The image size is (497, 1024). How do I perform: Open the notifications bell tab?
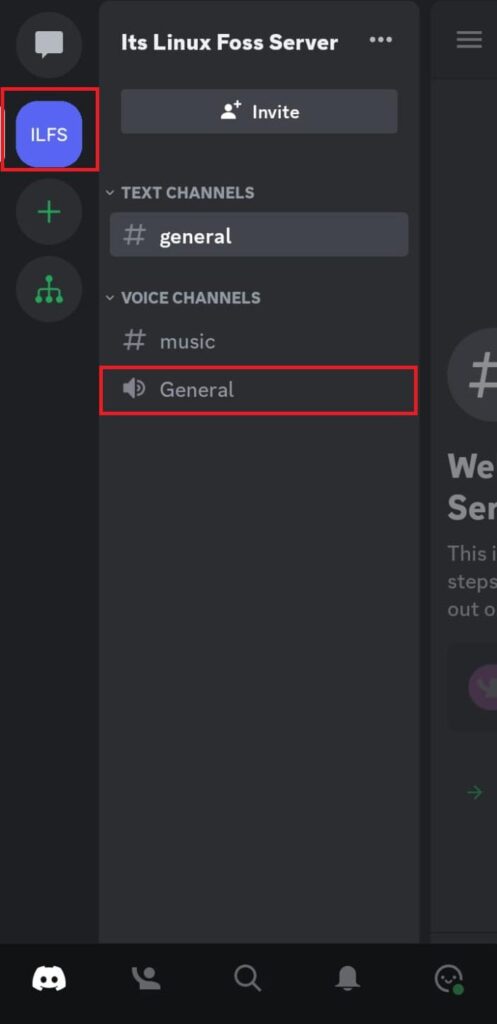(x=348, y=978)
